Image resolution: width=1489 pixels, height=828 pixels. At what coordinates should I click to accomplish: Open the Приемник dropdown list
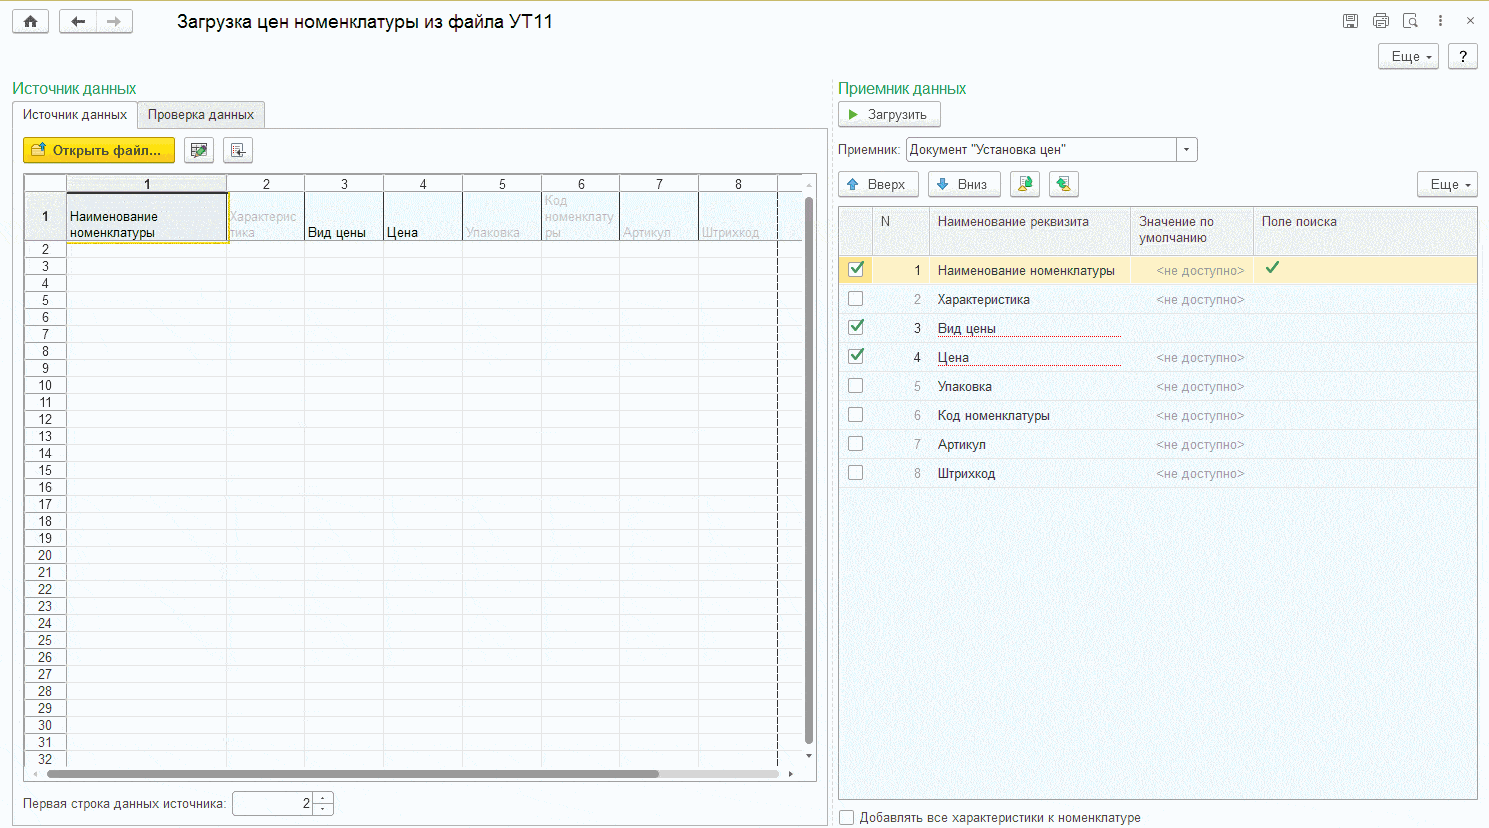[x=1187, y=150]
